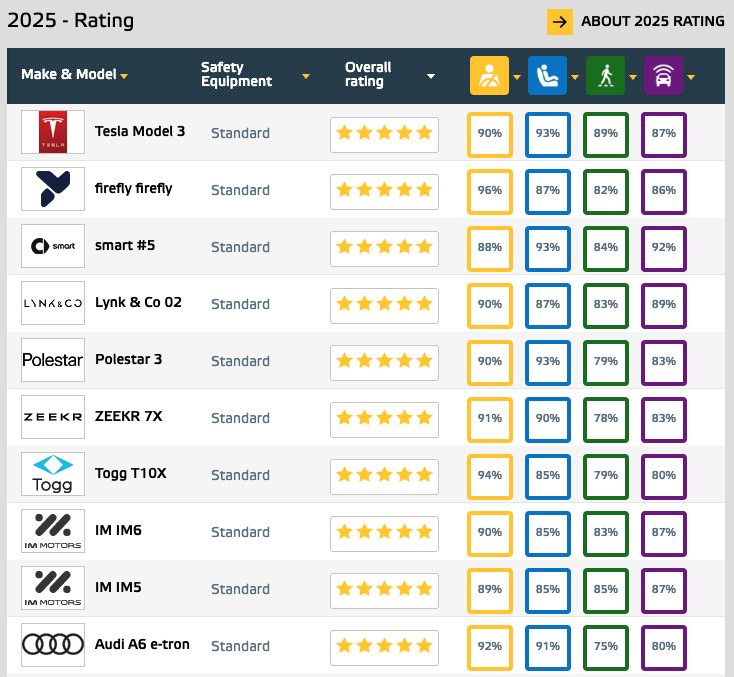Click the five-star rating for smart #5
Image resolution: width=734 pixels, height=677 pixels.
pos(384,249)
